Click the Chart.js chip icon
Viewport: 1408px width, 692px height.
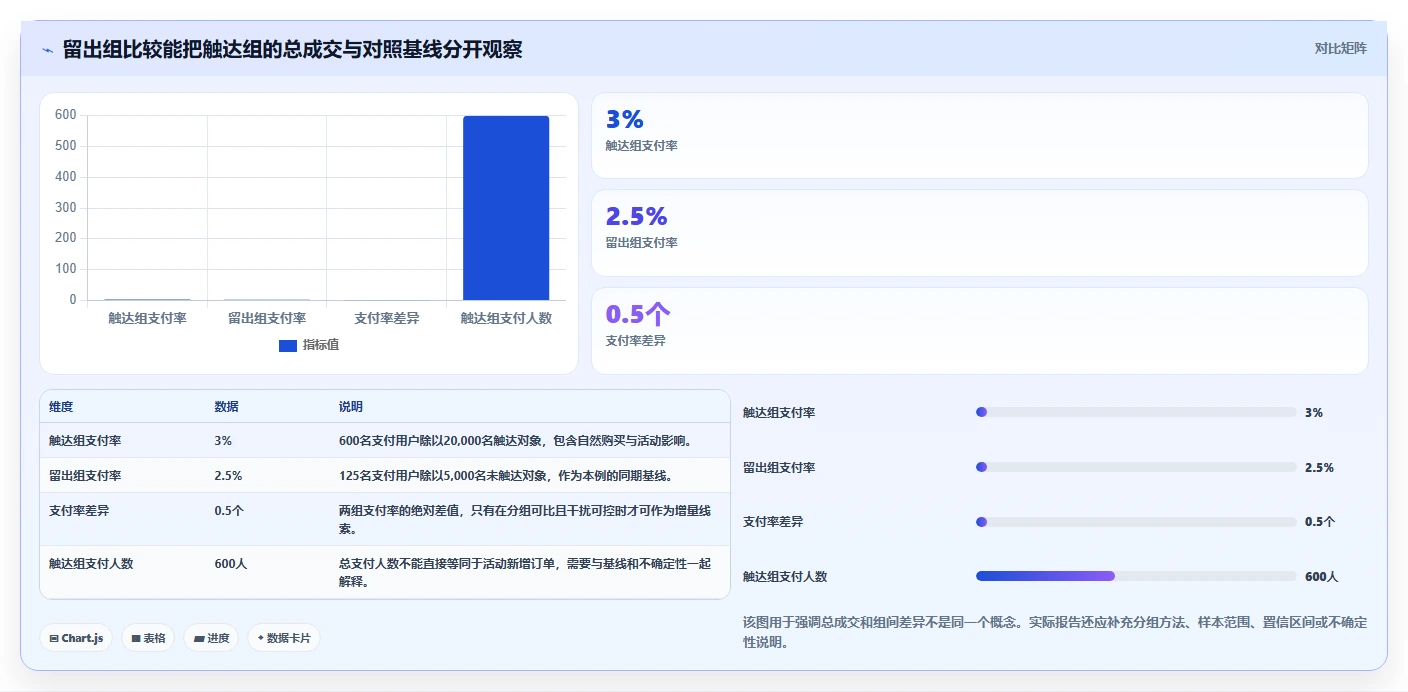[54, 638]
